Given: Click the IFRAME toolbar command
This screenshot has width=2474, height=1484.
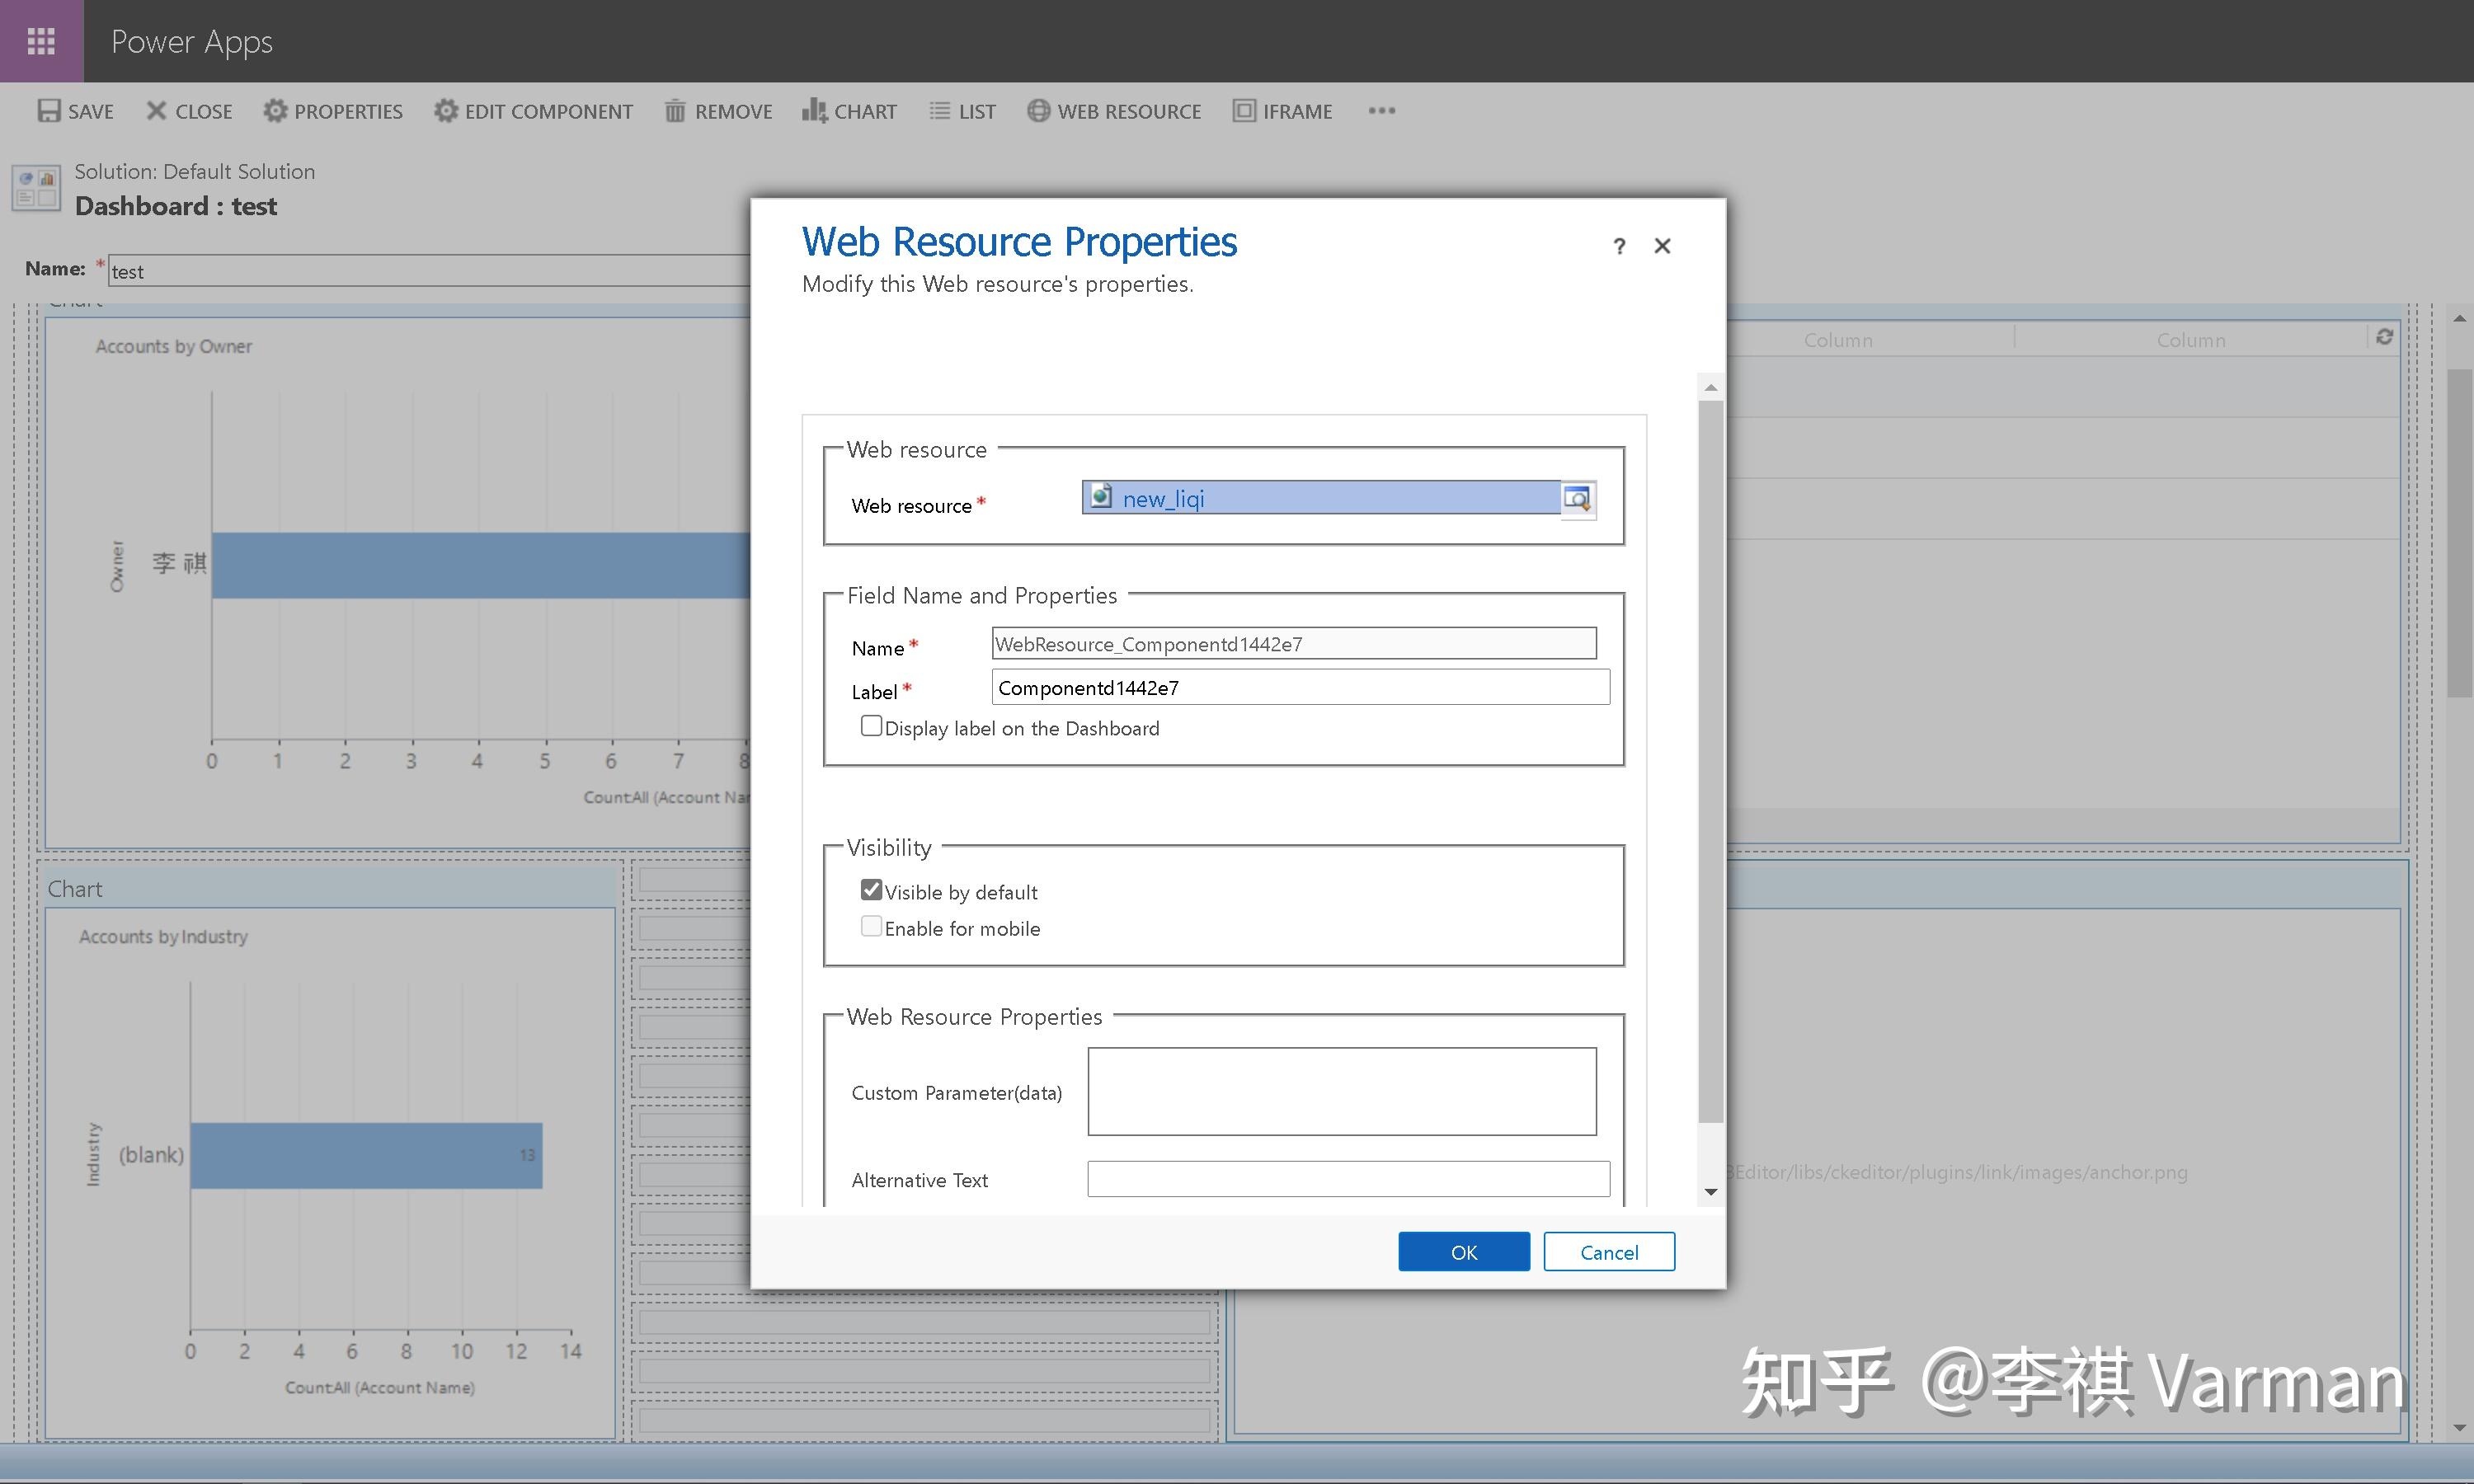Looking at the screenshot, I should 1282,111.
